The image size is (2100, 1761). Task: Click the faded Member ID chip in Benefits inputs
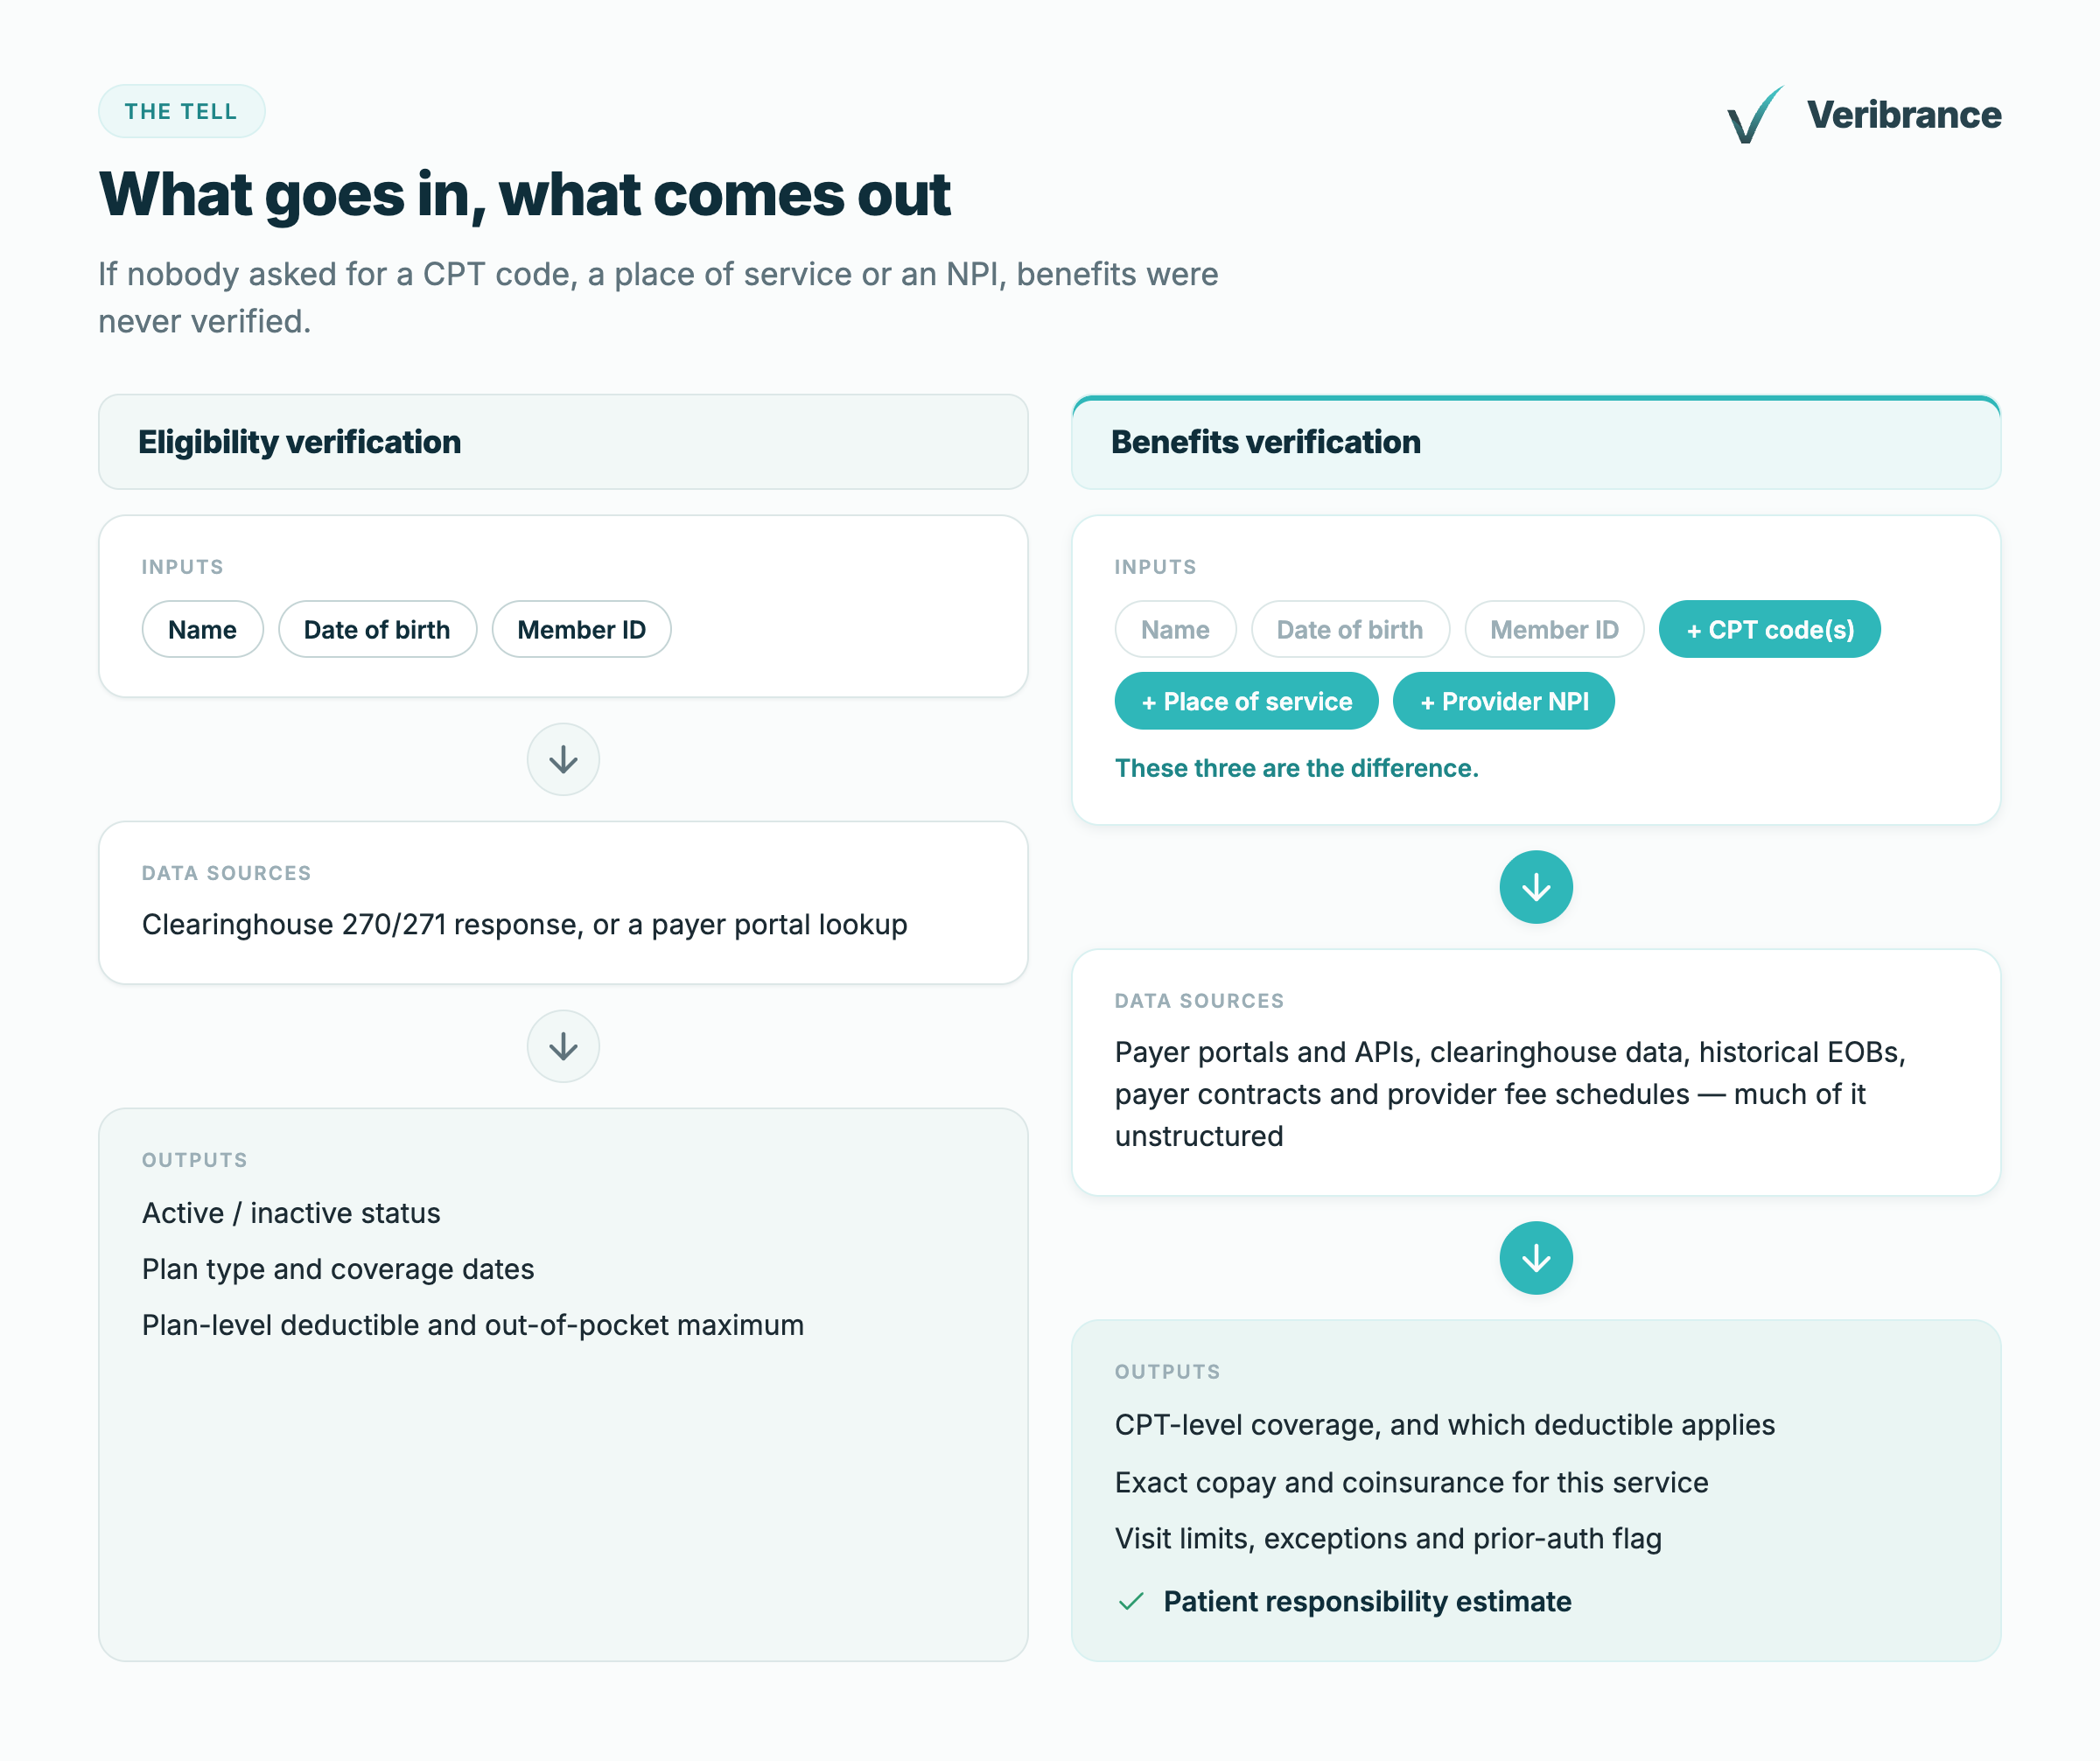point(1554,629)
